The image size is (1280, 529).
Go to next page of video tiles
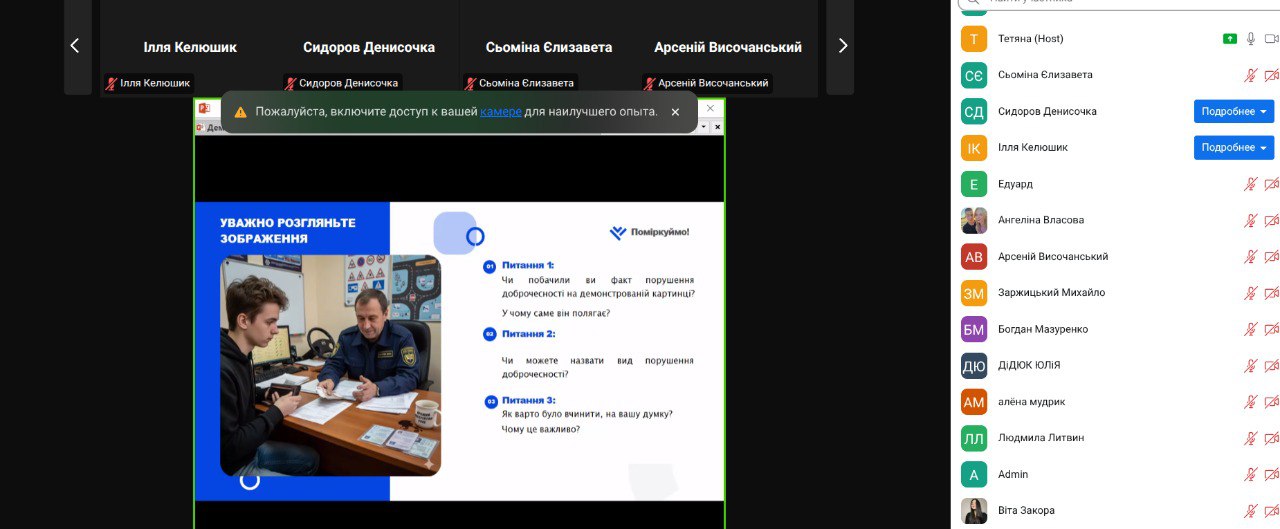click(x=842, y=45)
